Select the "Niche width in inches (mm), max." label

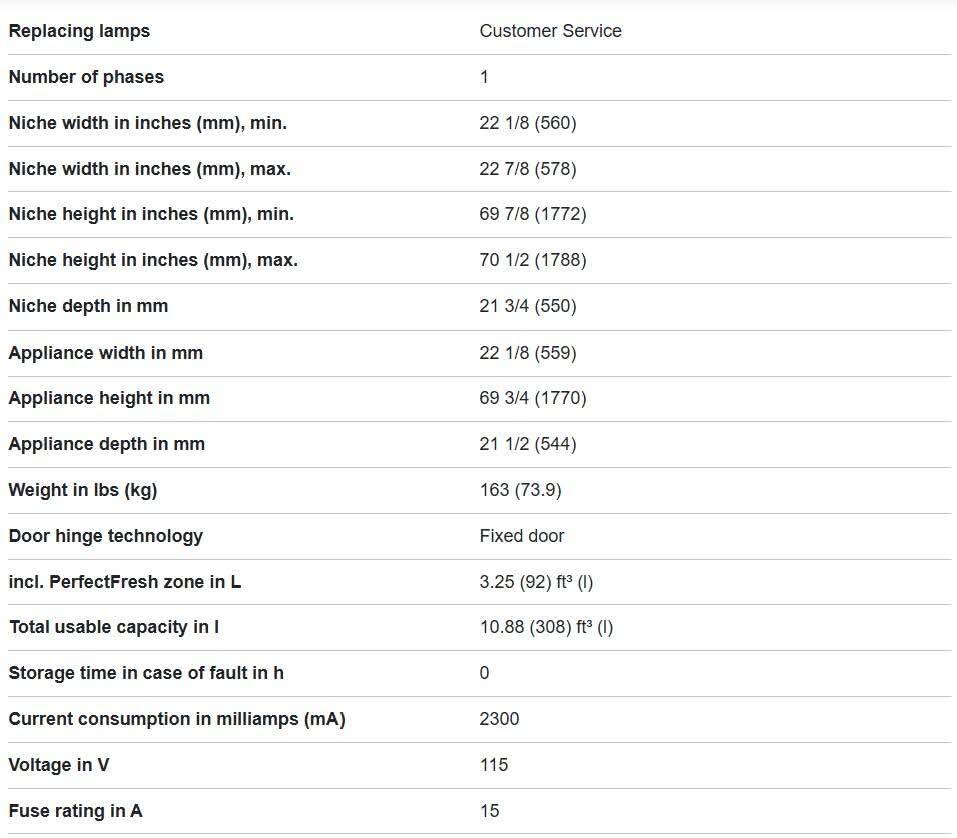pyautogui.click(x=149, y=169)
